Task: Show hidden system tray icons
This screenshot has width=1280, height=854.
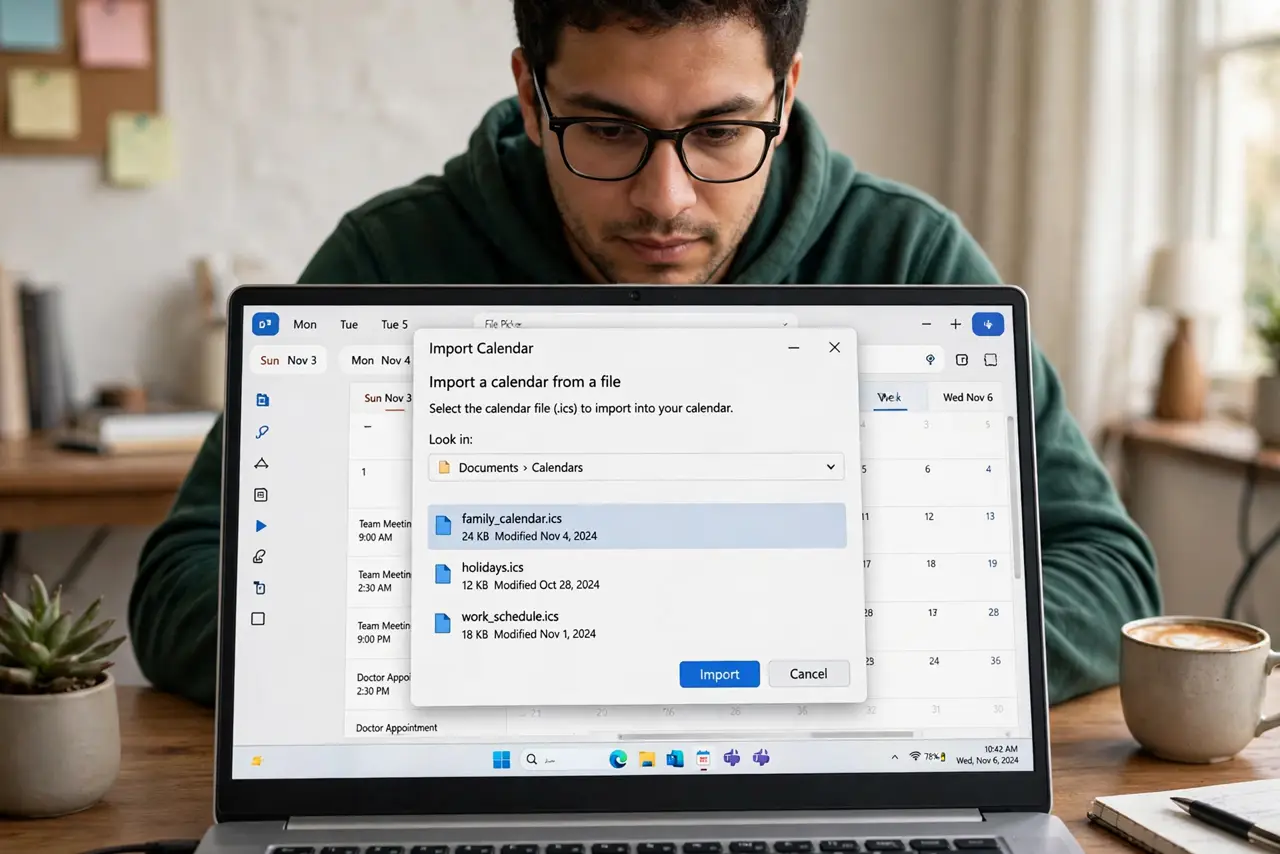Action: (894, 758)
